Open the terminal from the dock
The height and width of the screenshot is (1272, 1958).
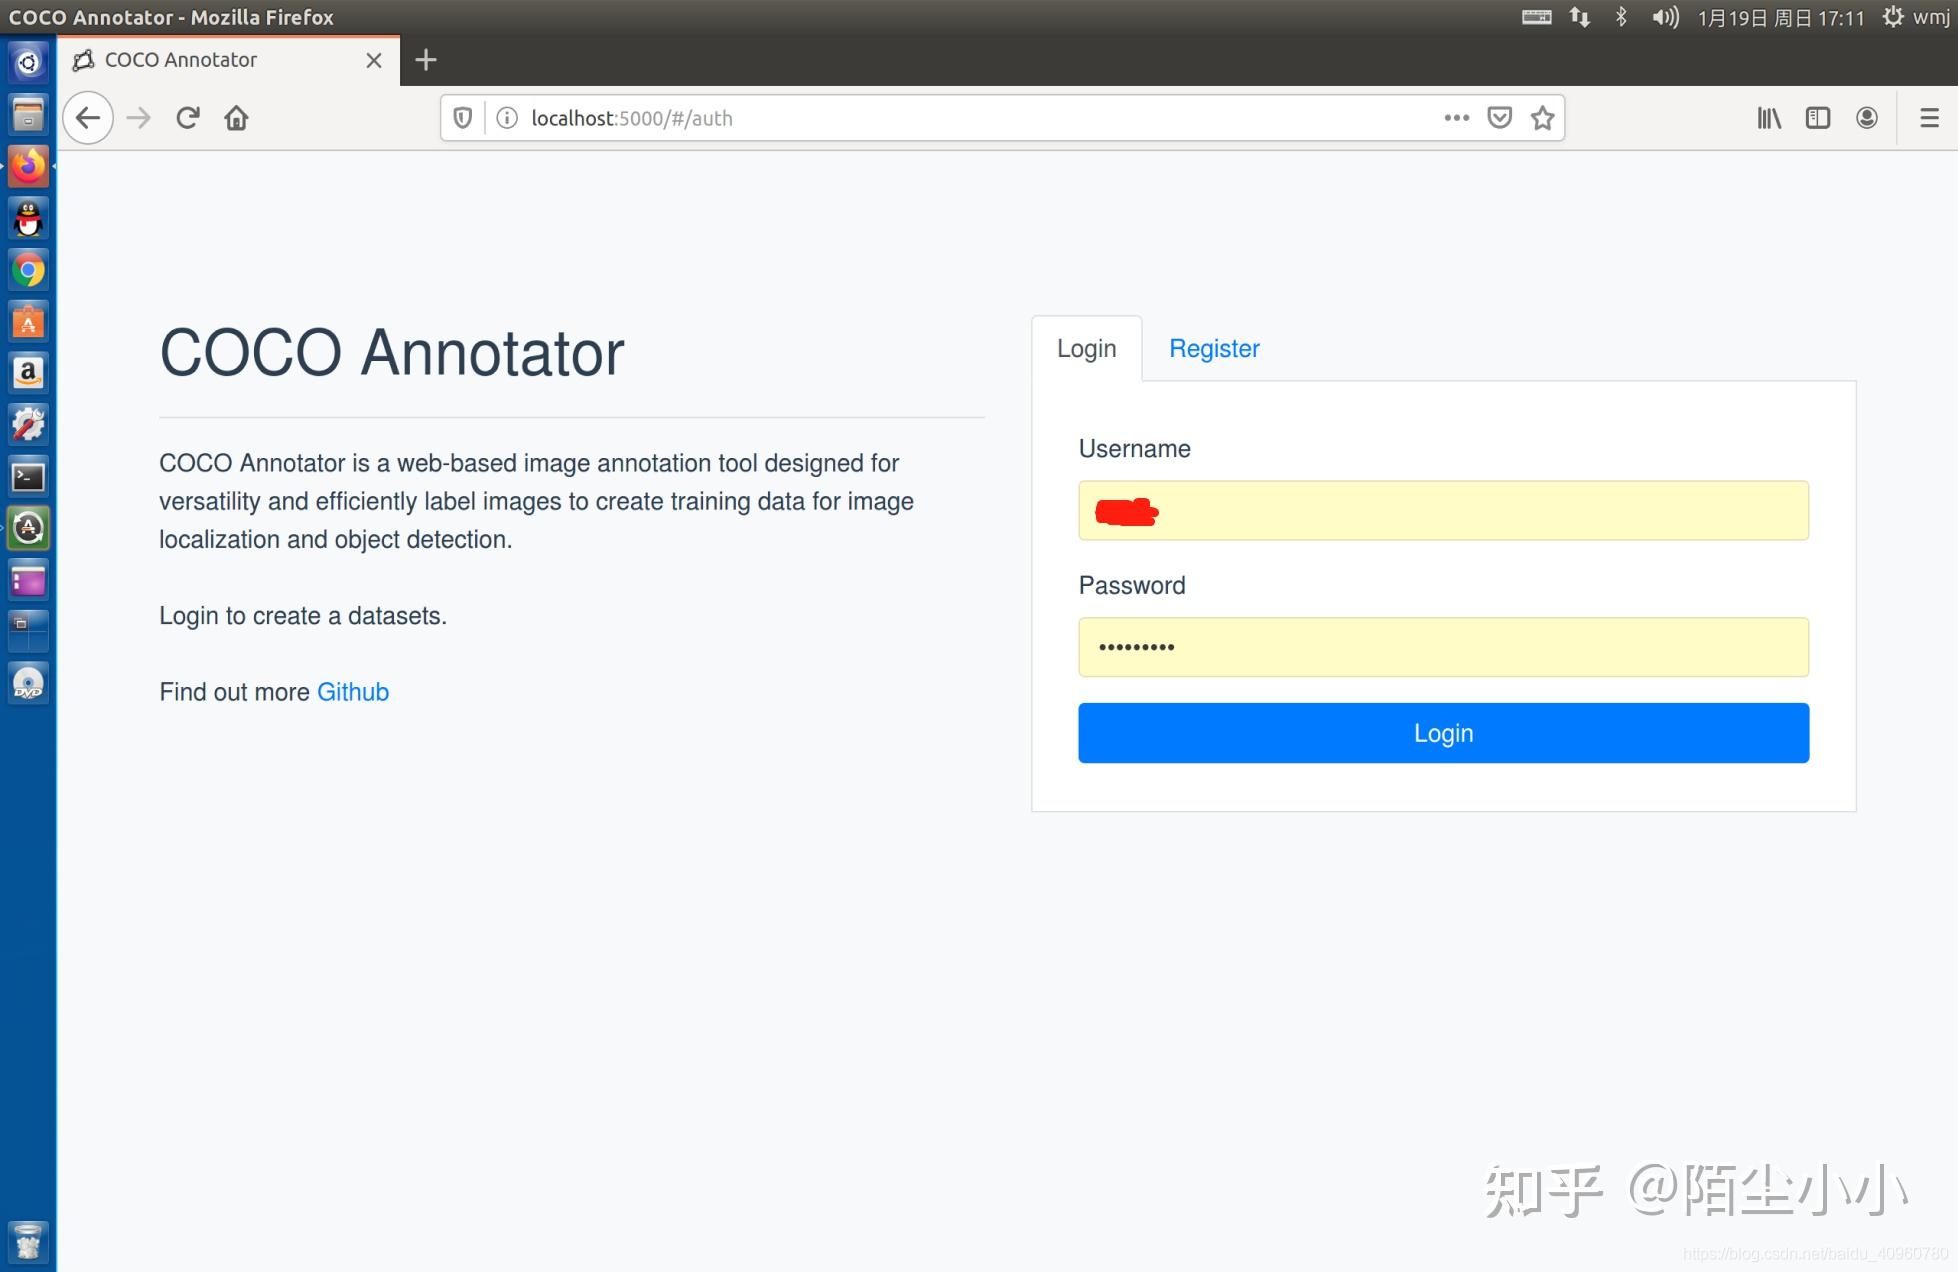tap(27, 477)
